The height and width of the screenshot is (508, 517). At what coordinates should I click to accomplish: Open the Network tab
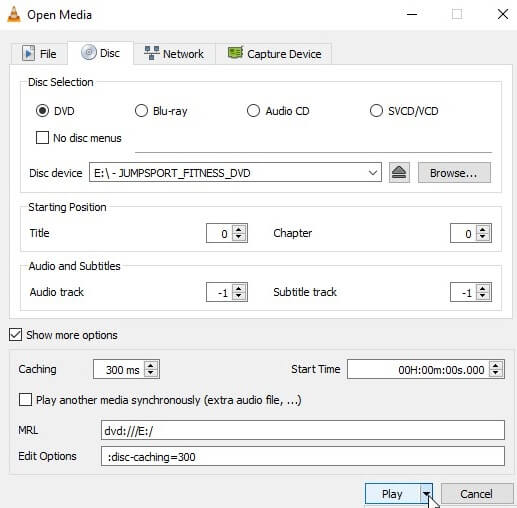pos(174,54)
